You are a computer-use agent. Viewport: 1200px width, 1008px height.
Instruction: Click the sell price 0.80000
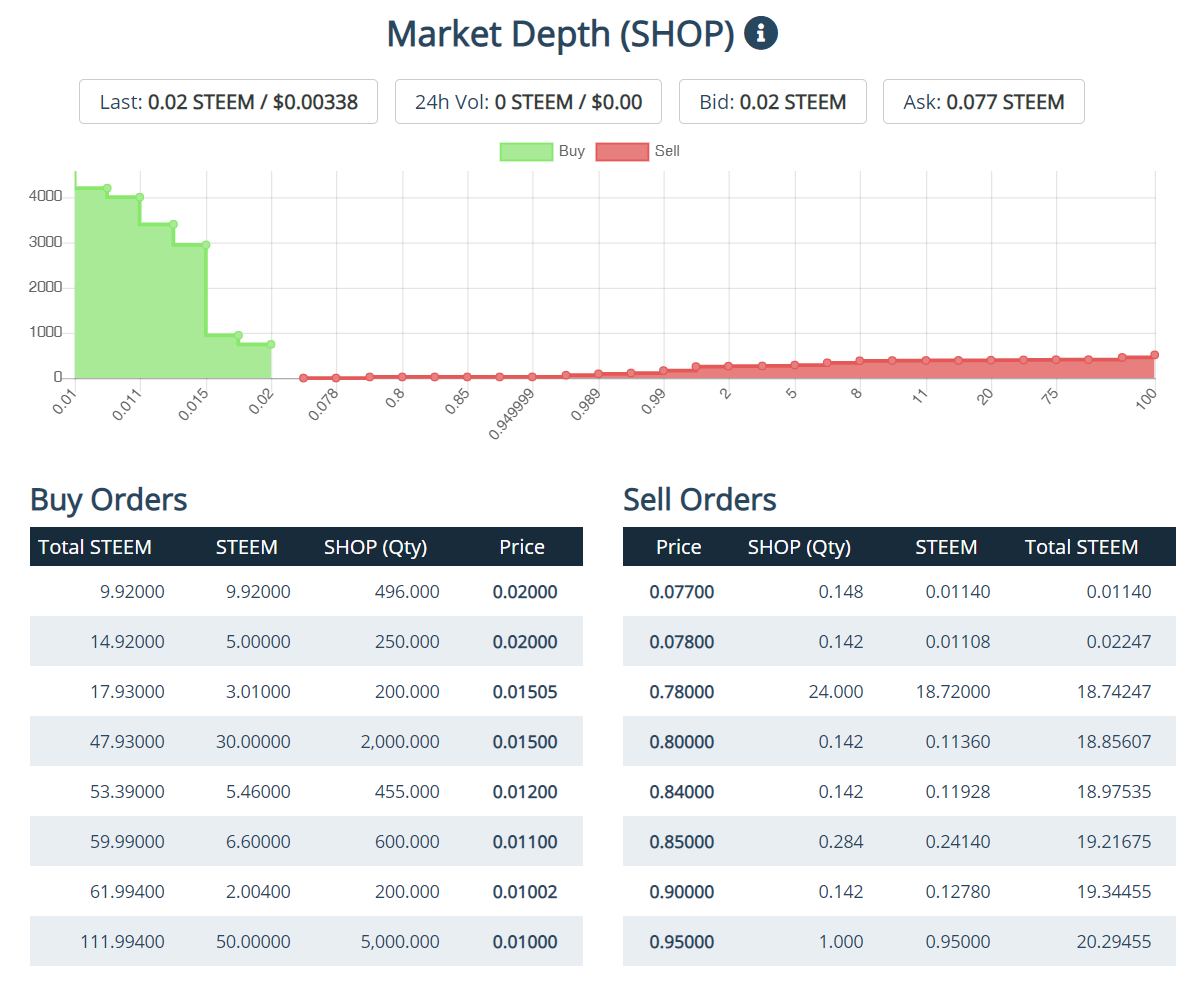coord(682,741)
